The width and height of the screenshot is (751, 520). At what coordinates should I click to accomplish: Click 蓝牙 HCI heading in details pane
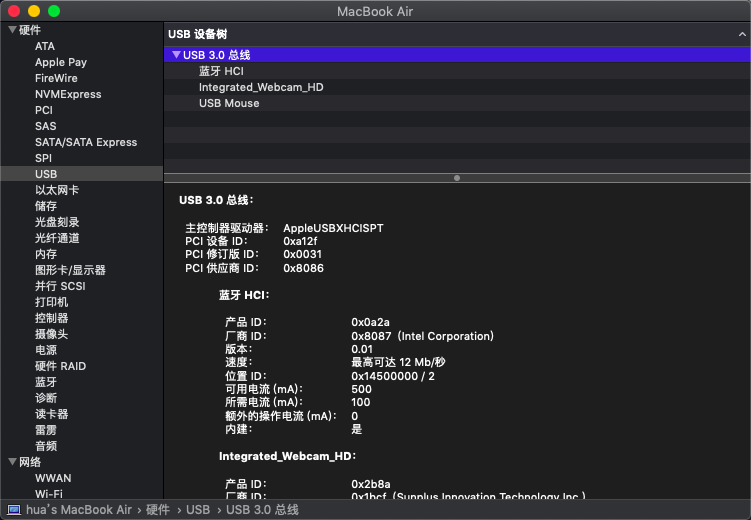[x=244, y=295]
